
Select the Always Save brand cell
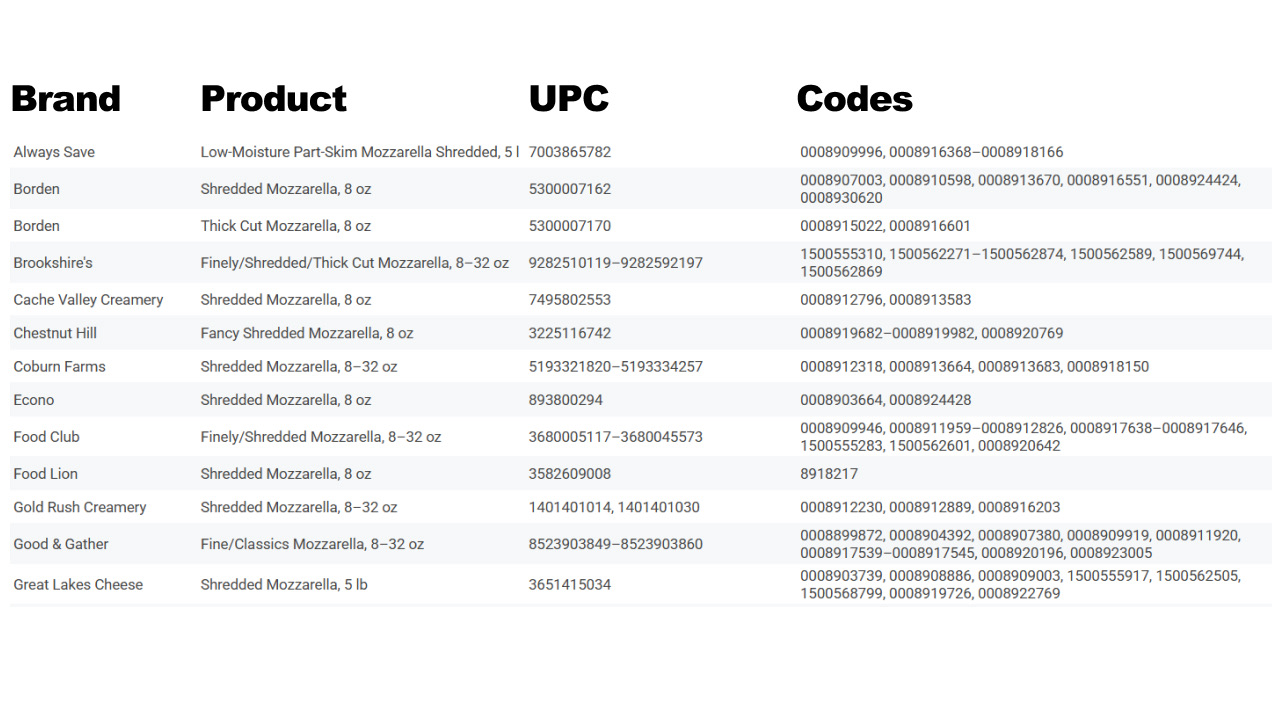(x=54, y=152)
